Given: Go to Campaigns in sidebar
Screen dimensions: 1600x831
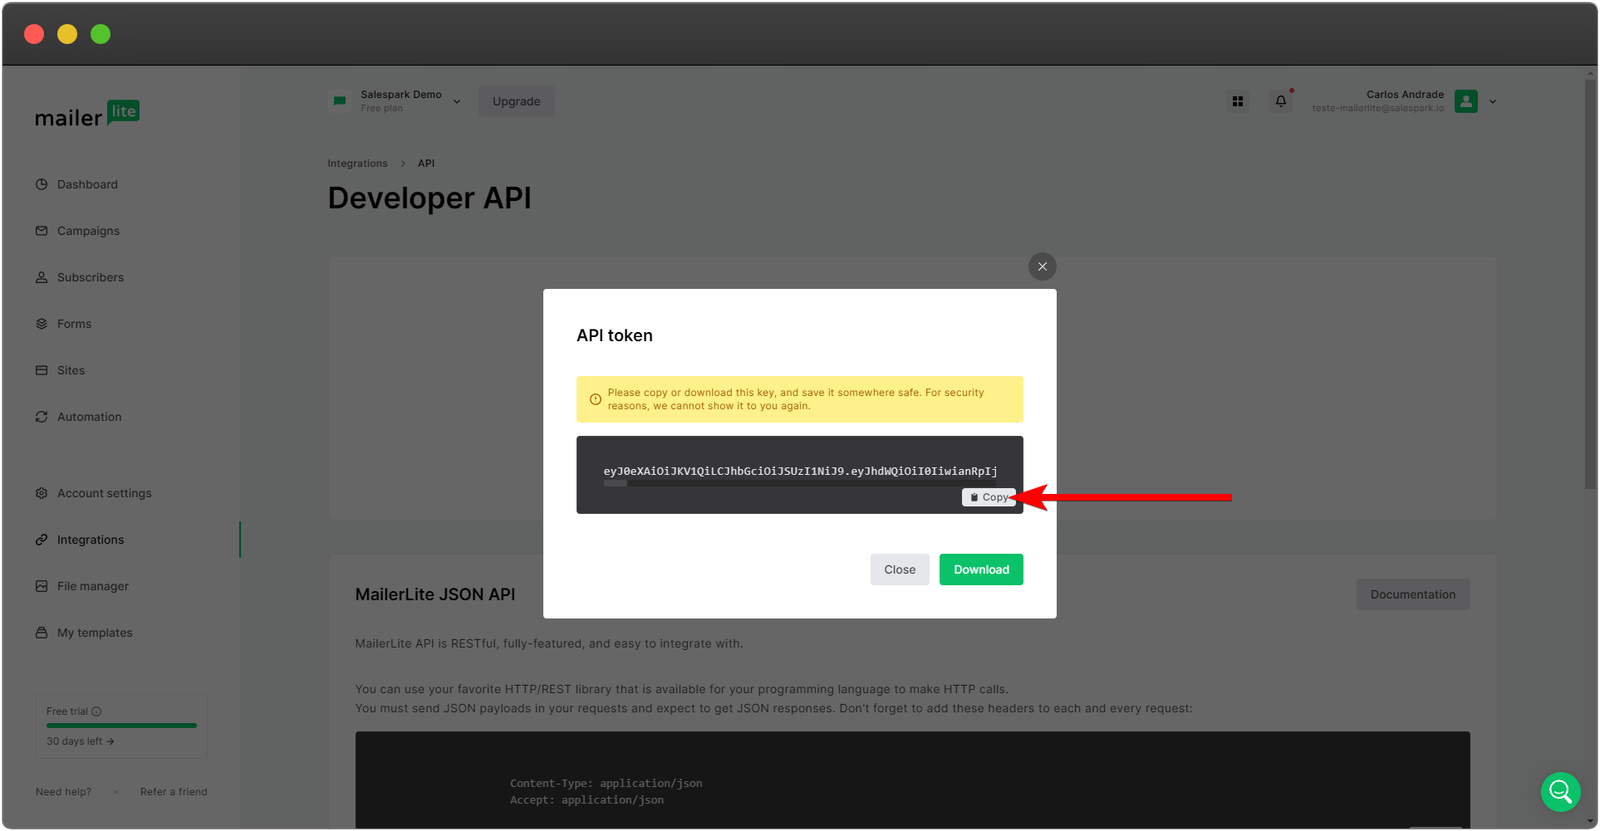Looking at the screenshot, I should [x=88, y=231].
